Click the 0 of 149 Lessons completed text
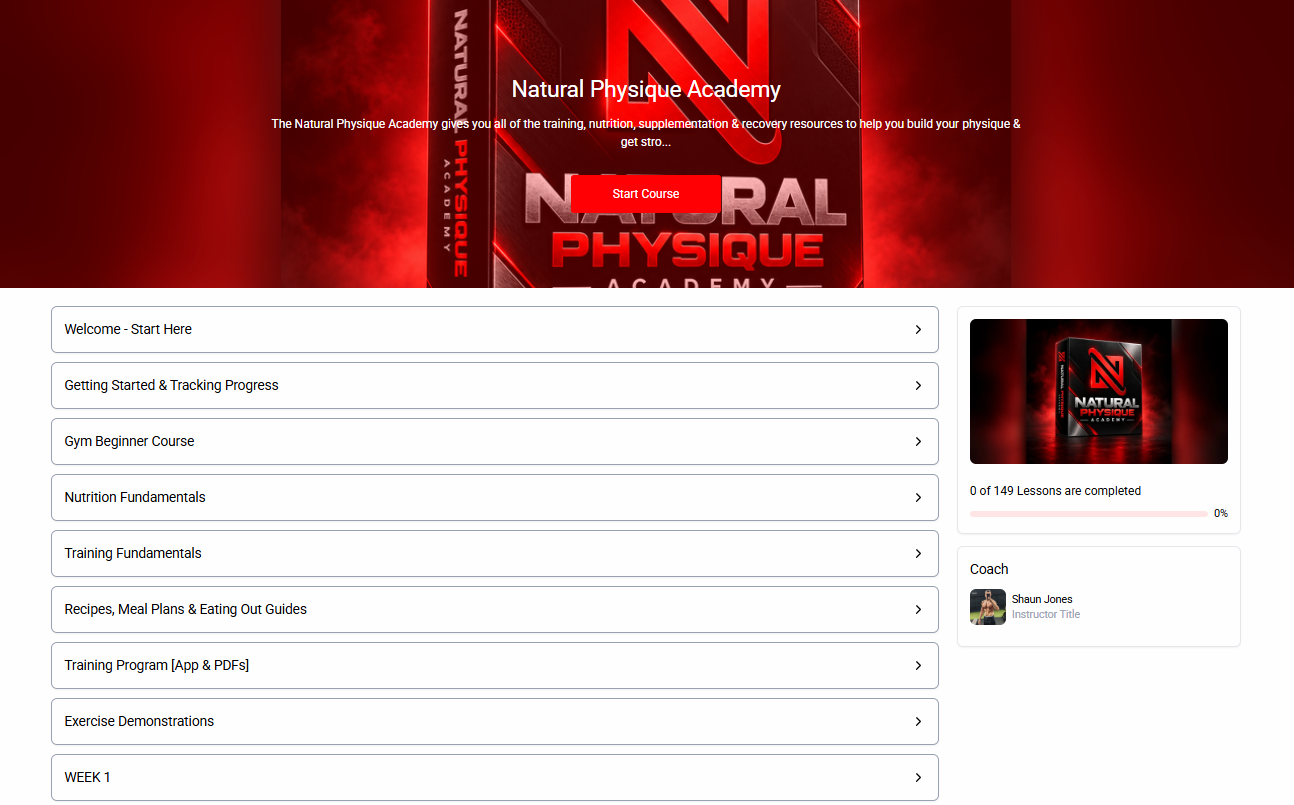The height and width of the screenshot is (805, 1294). [1055, 491]
